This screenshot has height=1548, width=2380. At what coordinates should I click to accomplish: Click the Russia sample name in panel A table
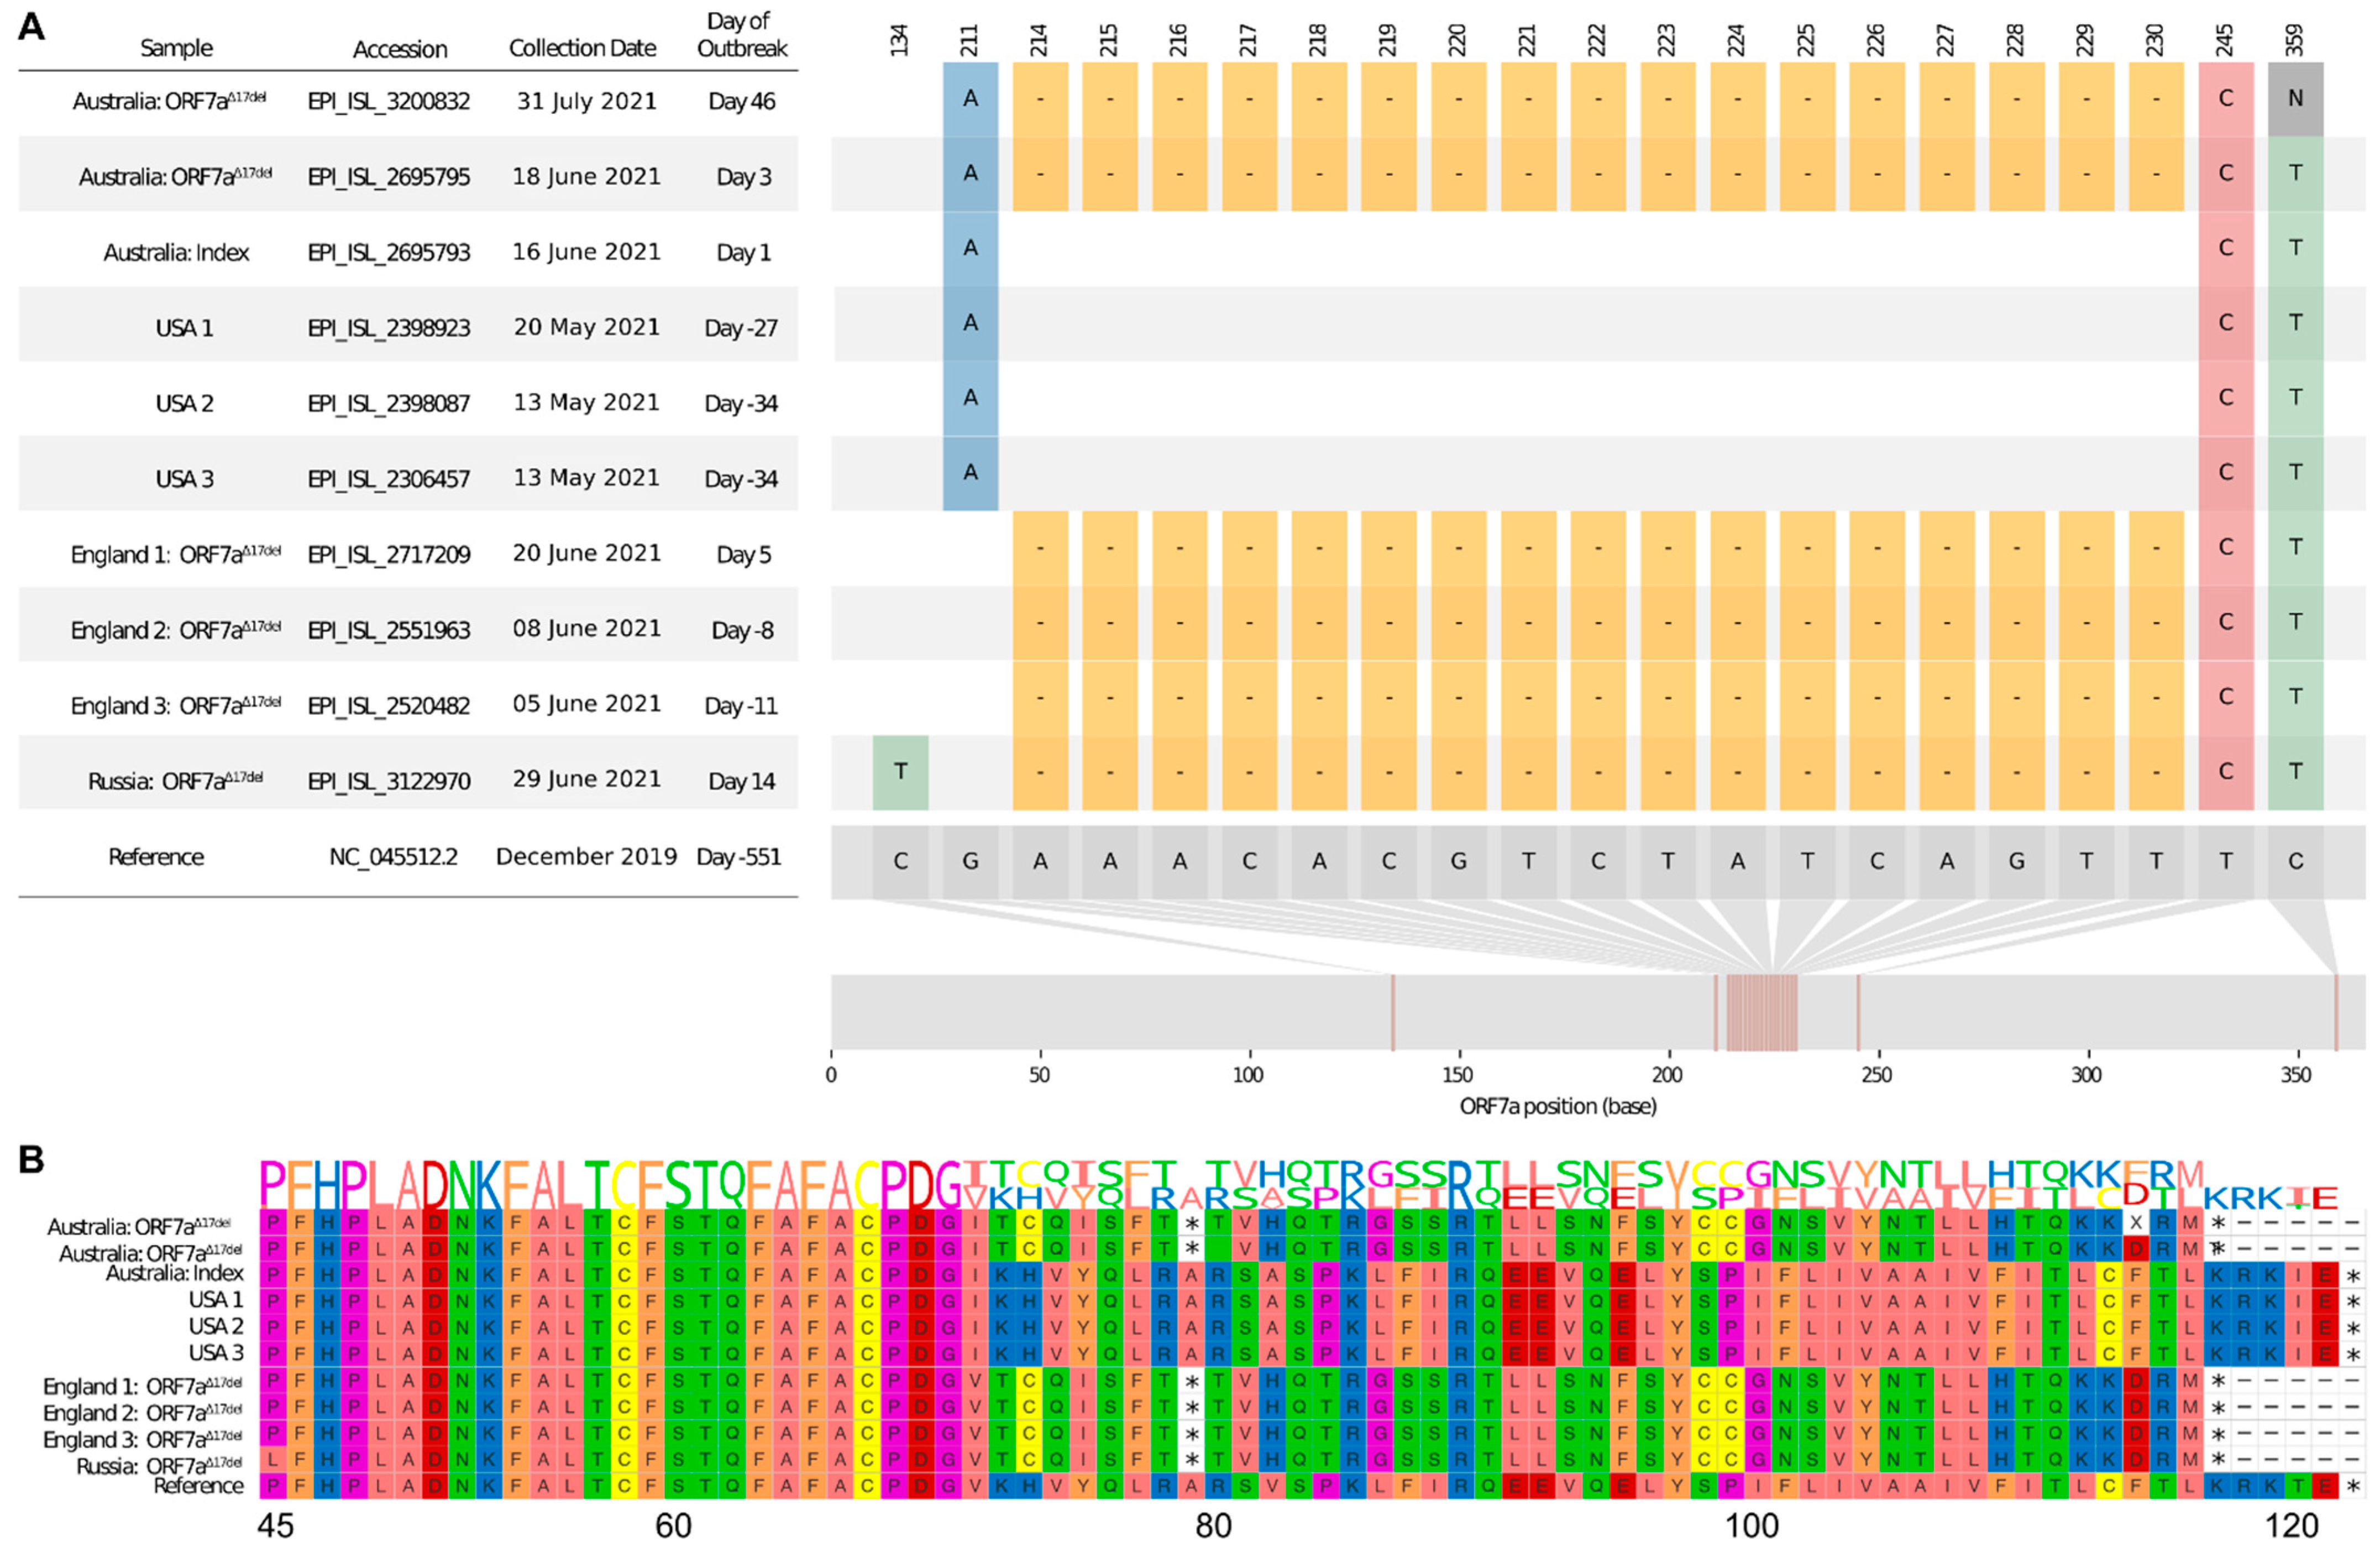(x=176, y=780)
